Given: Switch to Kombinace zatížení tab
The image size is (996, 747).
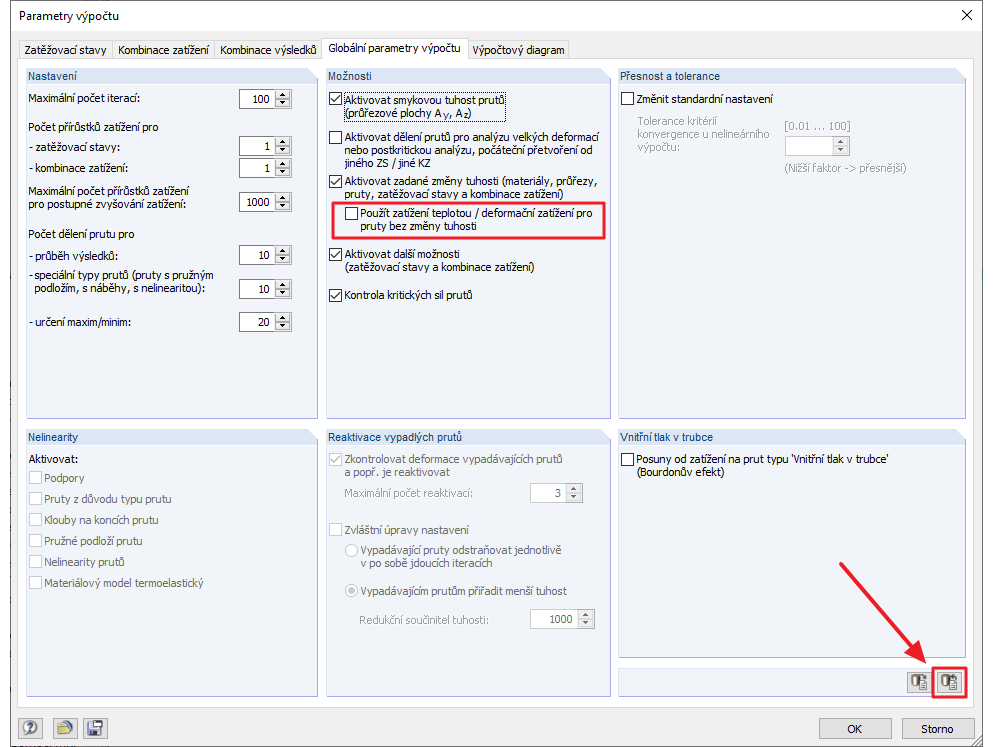Looking at the screenshot, I should click(x=163, y=50).
